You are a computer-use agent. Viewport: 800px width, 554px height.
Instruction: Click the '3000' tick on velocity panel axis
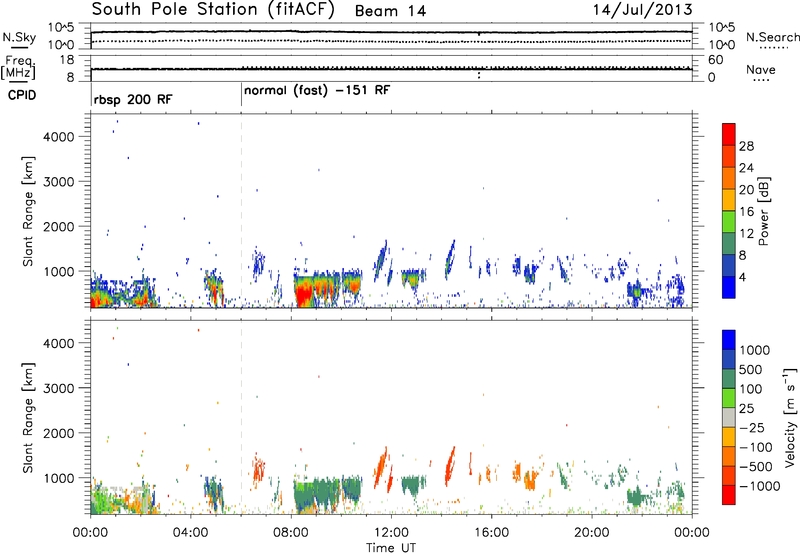(x=58, y=388)
